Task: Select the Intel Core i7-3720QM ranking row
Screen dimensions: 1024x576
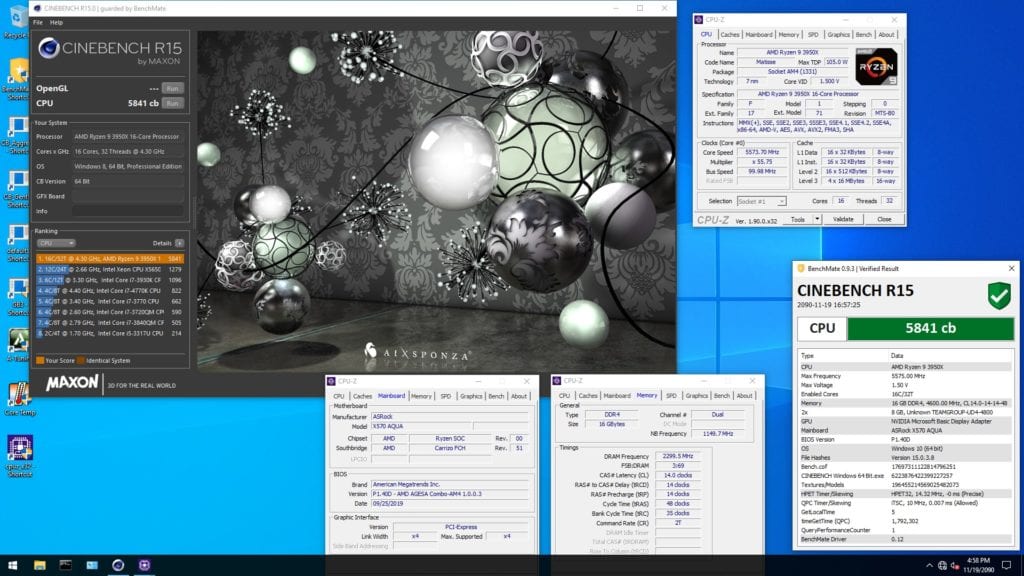Action: click(x=110, y=312)
